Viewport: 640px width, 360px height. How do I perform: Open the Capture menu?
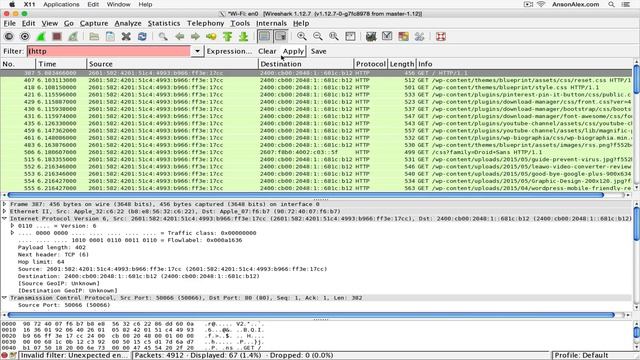click(x=94, y=23)
